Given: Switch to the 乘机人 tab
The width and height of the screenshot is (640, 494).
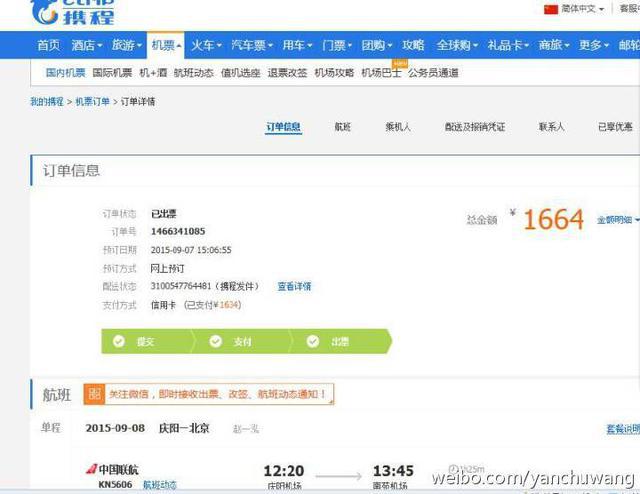Looking at the screenshot, I should tap(398, 127).
